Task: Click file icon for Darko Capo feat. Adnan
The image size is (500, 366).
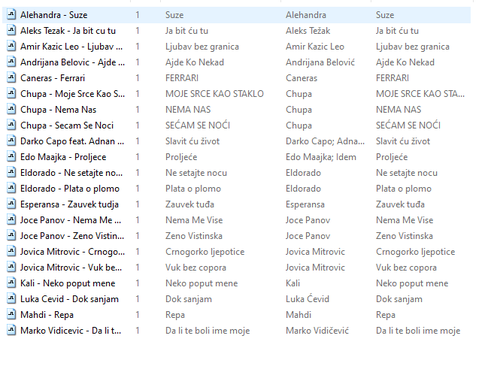Action: click(x=11, y=141)
